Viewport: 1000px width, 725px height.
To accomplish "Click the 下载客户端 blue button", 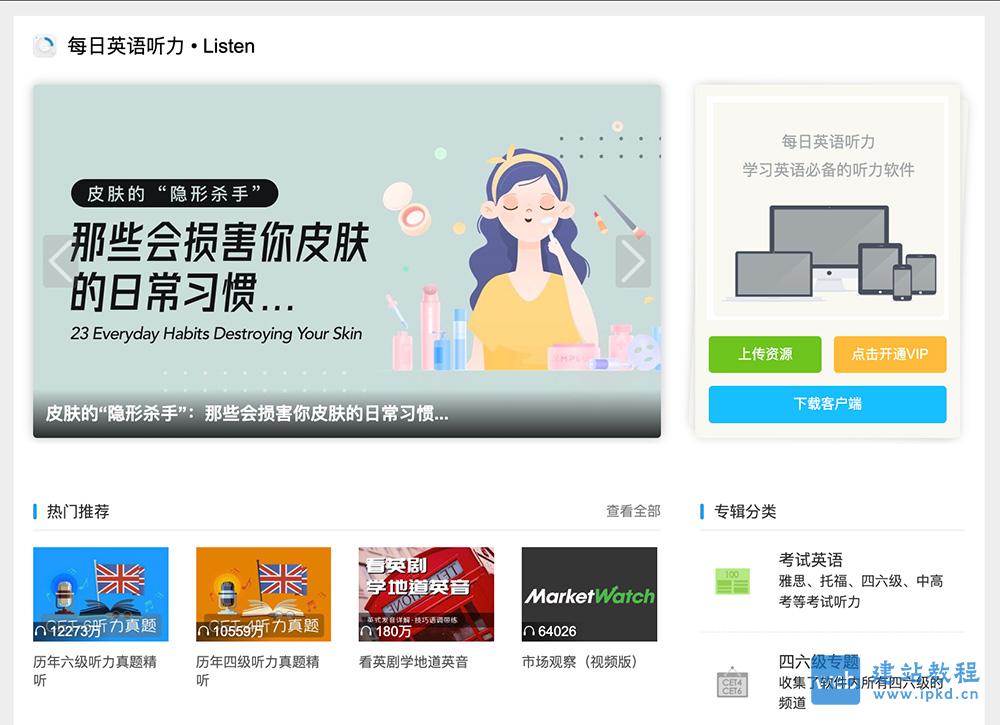I will tap(827, 404).
